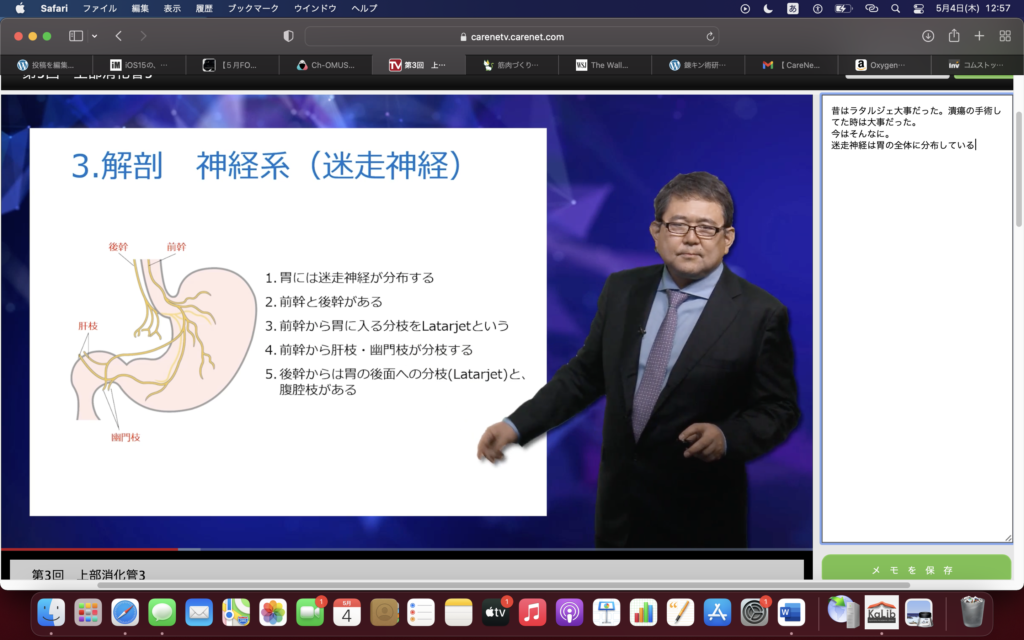
Task: Reload the page with the refresh icon
Action: click(710, 36)
